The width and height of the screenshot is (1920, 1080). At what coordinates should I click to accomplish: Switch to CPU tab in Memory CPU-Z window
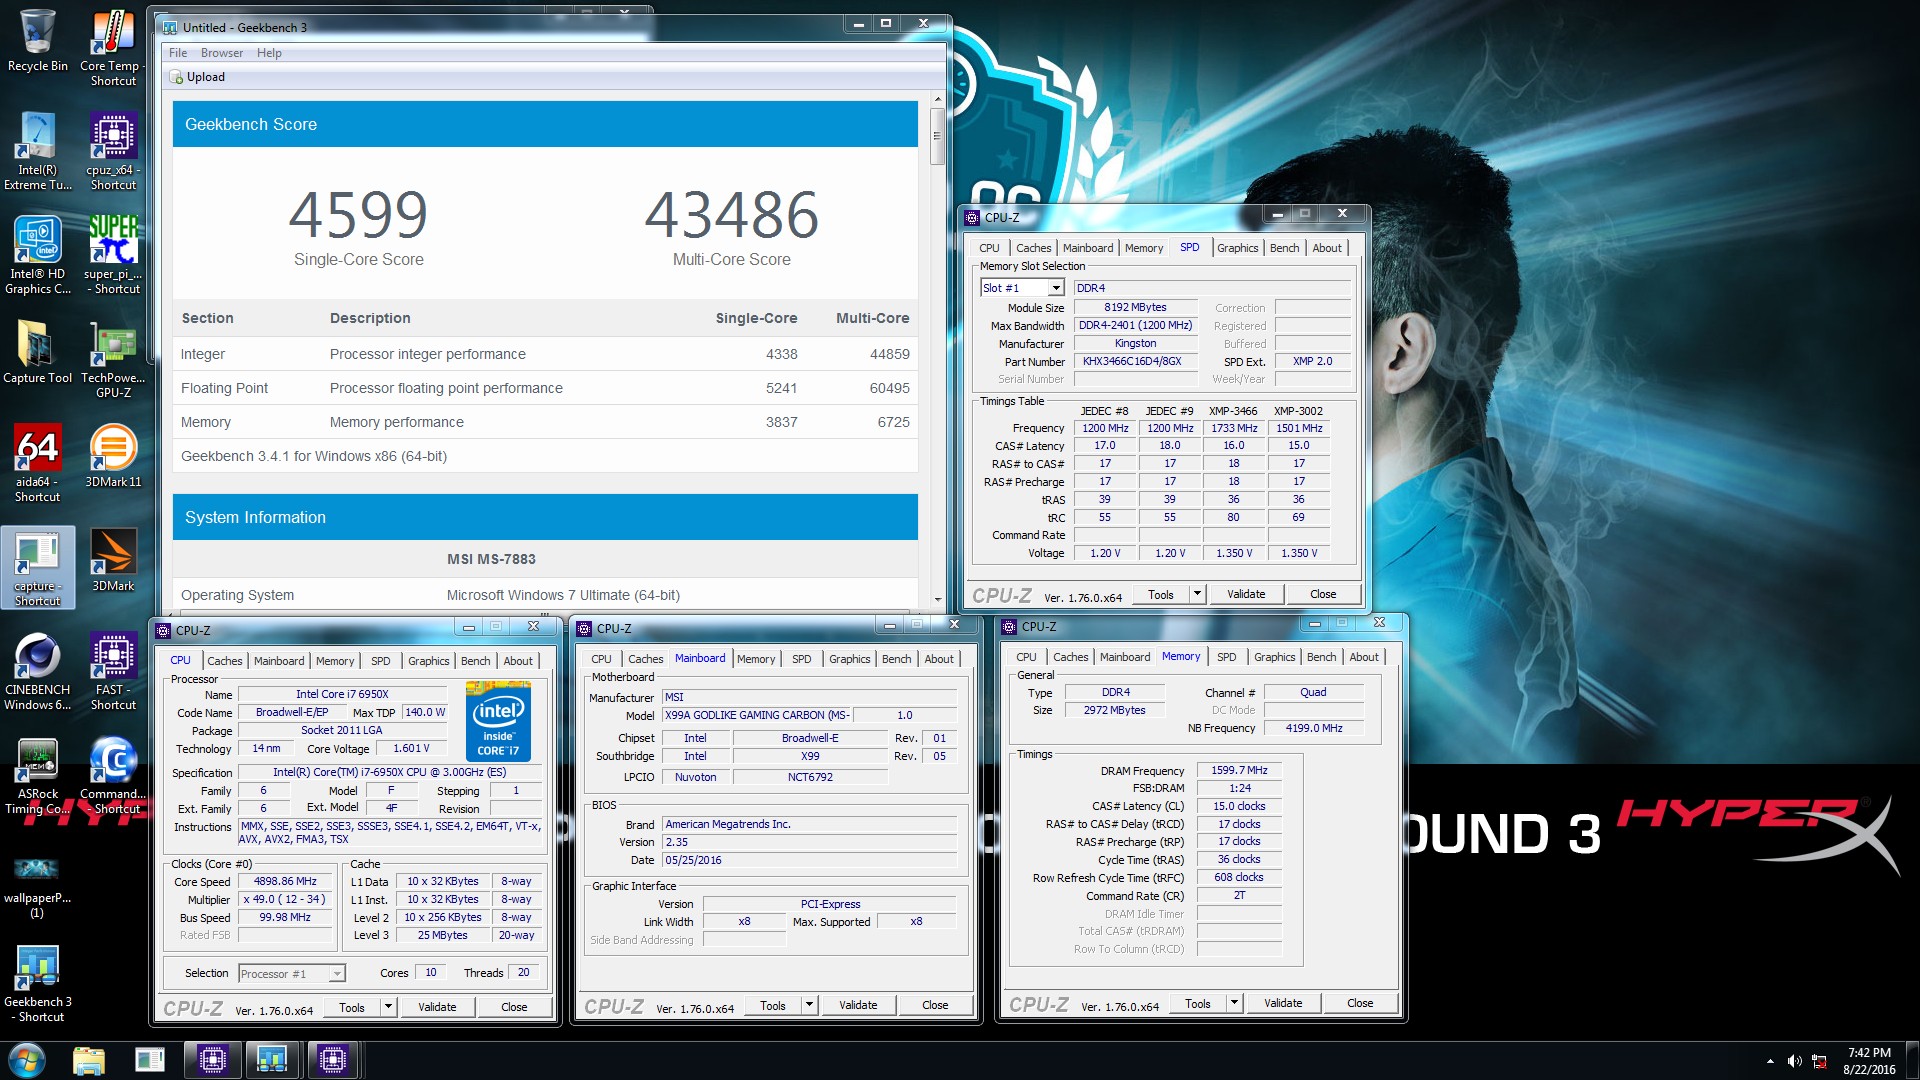[x=1026, y=657]
